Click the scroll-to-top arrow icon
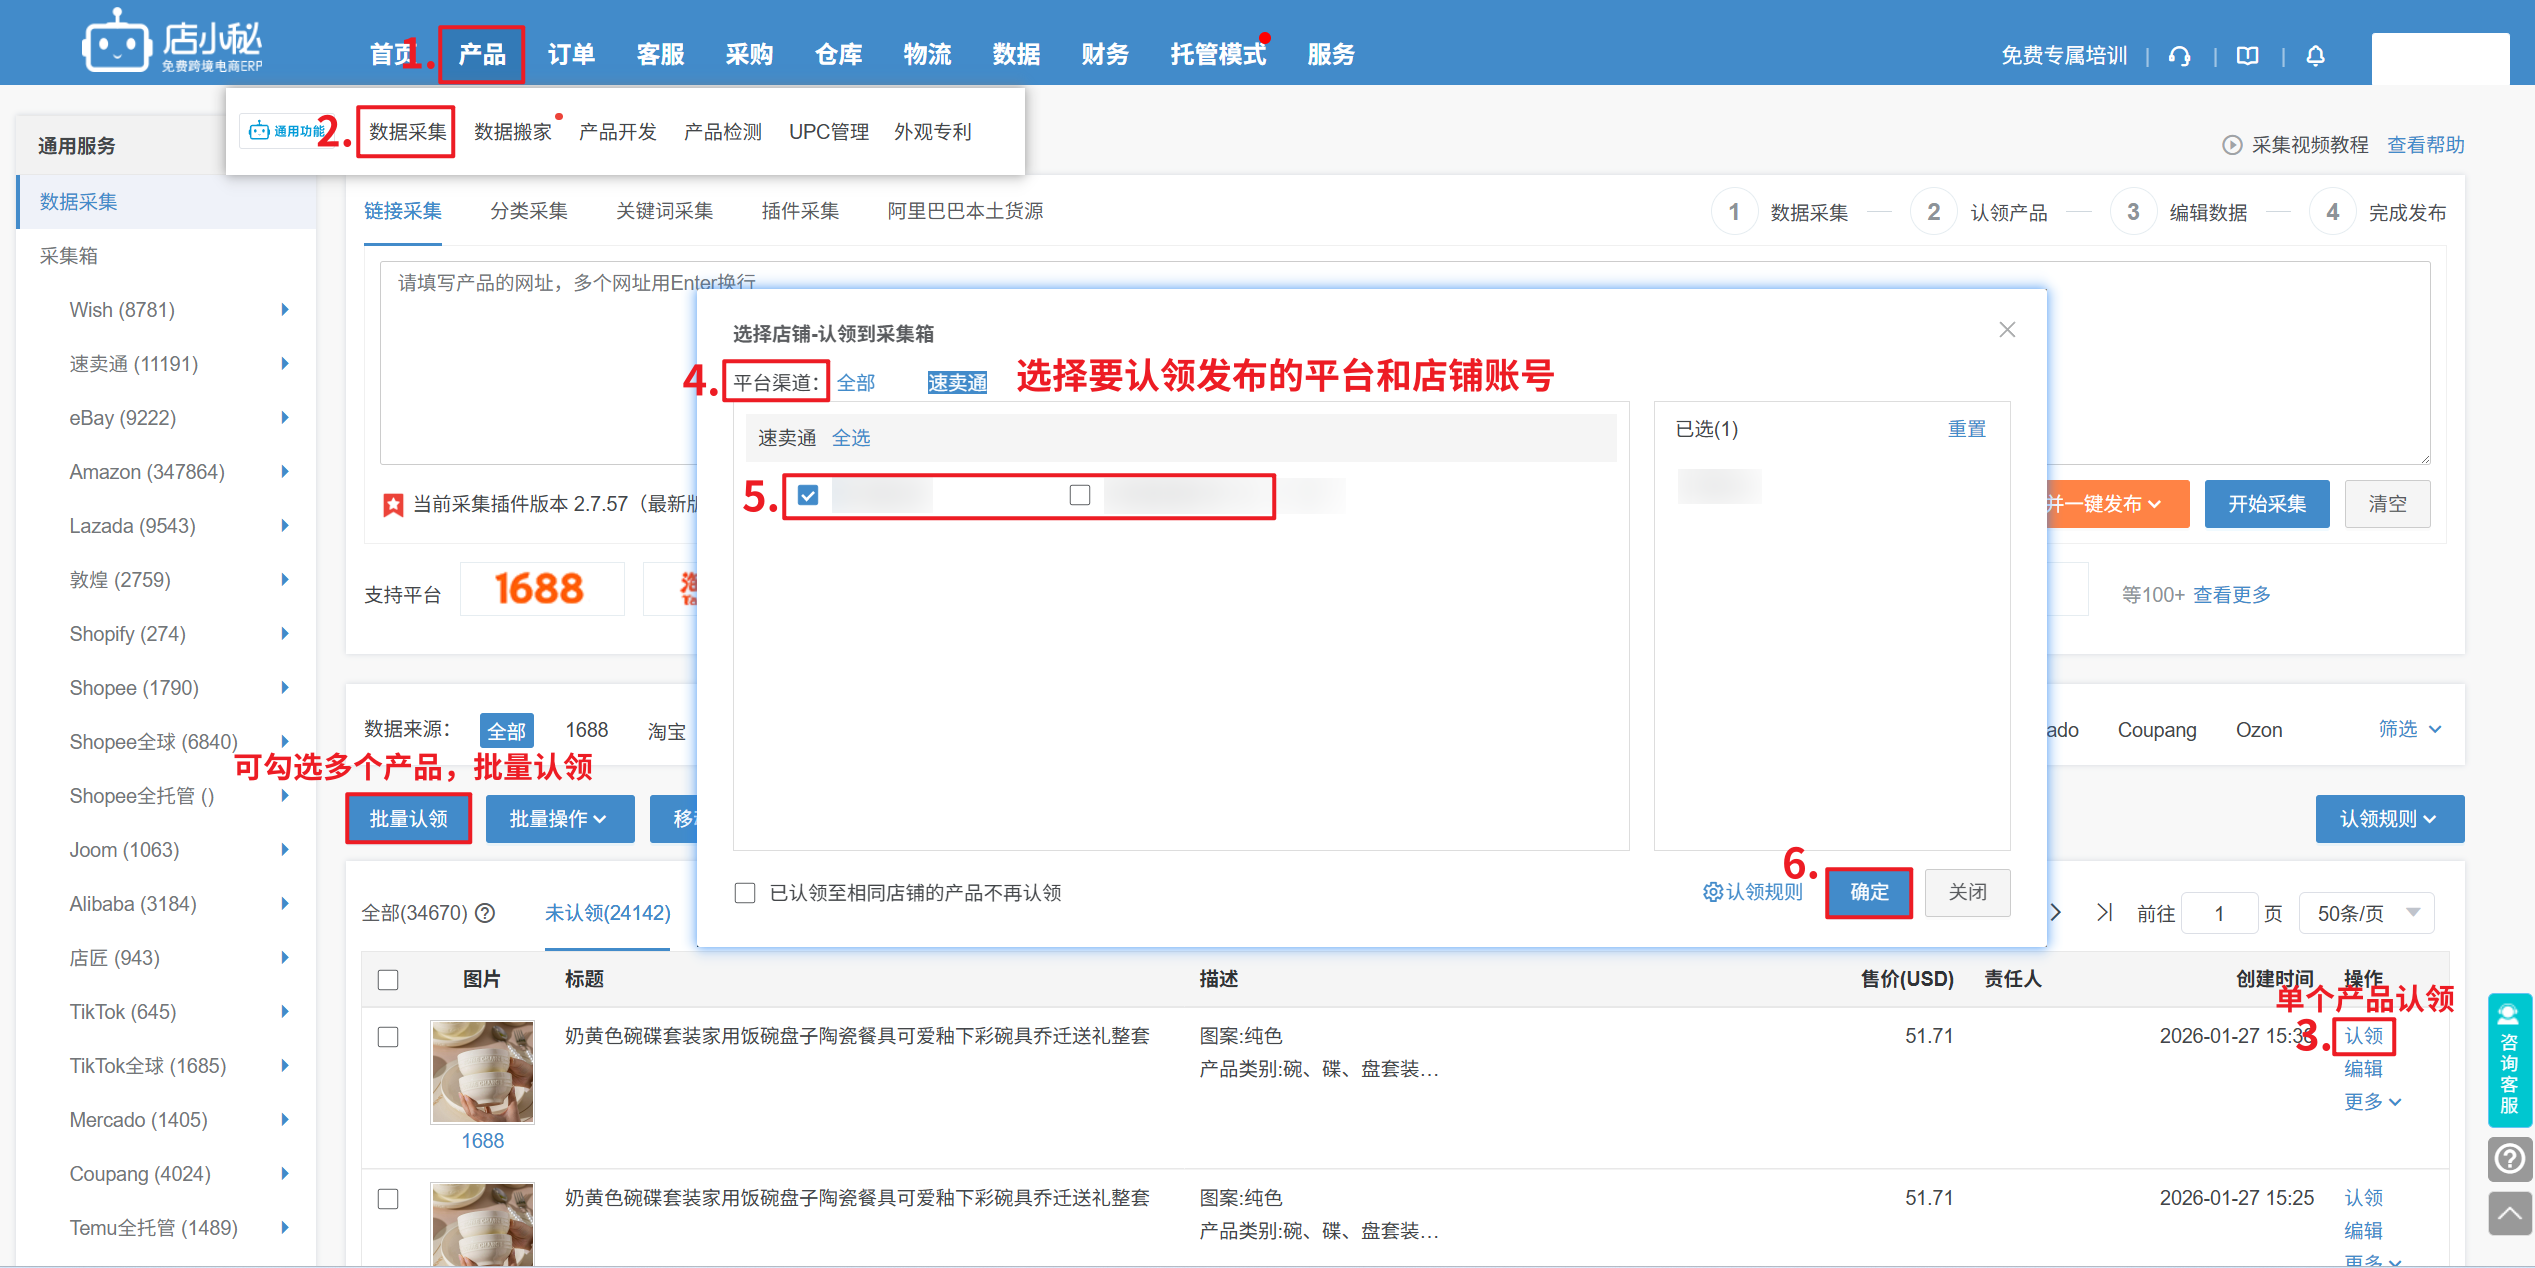Screen dimensions: 2535x1268 pos(2508,1214)
